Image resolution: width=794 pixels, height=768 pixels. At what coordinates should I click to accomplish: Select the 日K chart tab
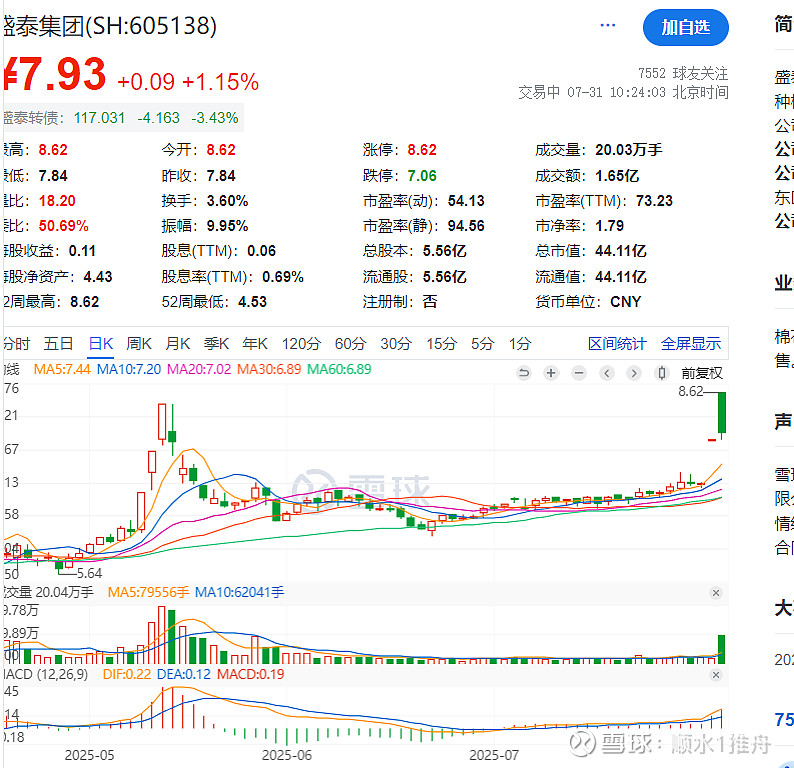[101, 344]
